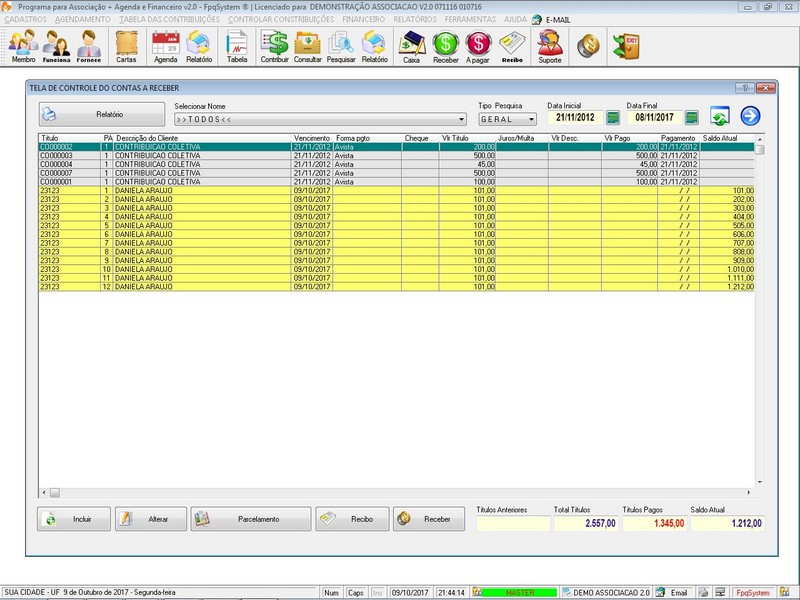This screenshot has height=600, width=800.
Task: Click the Pesquisar magnifier icon
Action: coord(341,46)
